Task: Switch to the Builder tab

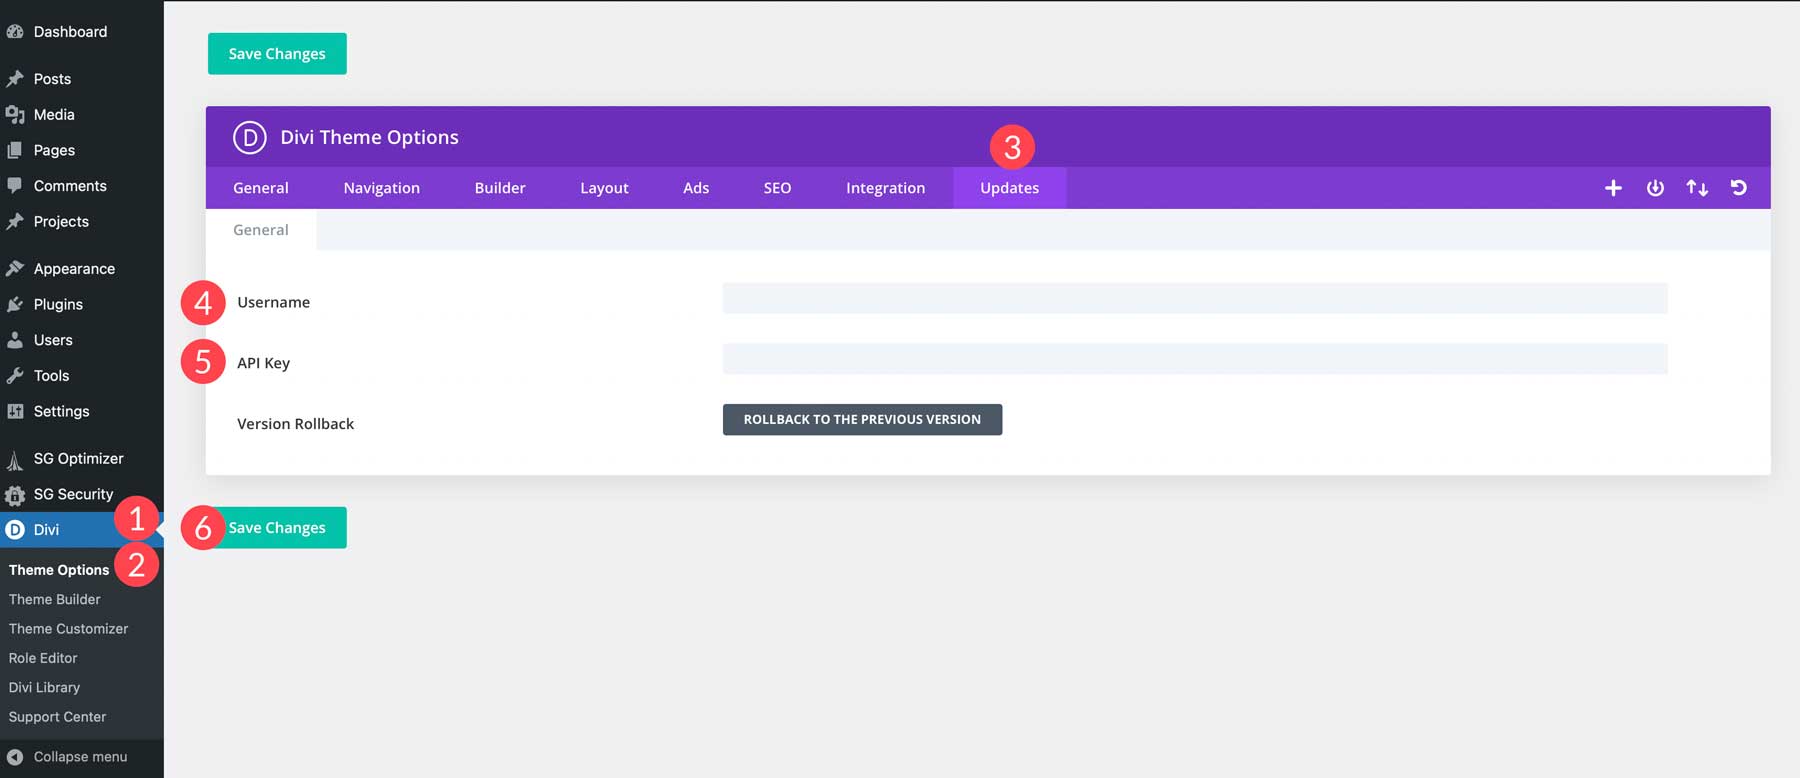Action: pos(500,188)
